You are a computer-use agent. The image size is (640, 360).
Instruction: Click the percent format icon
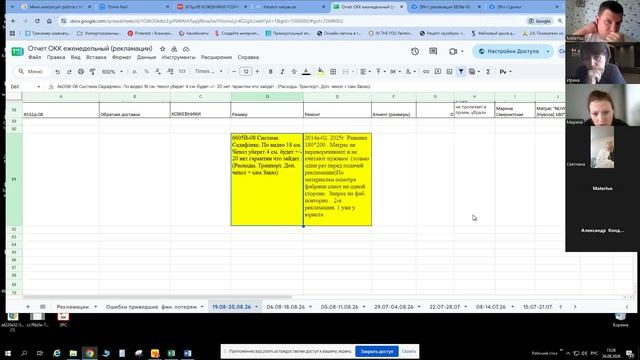[x=146, y=71]
